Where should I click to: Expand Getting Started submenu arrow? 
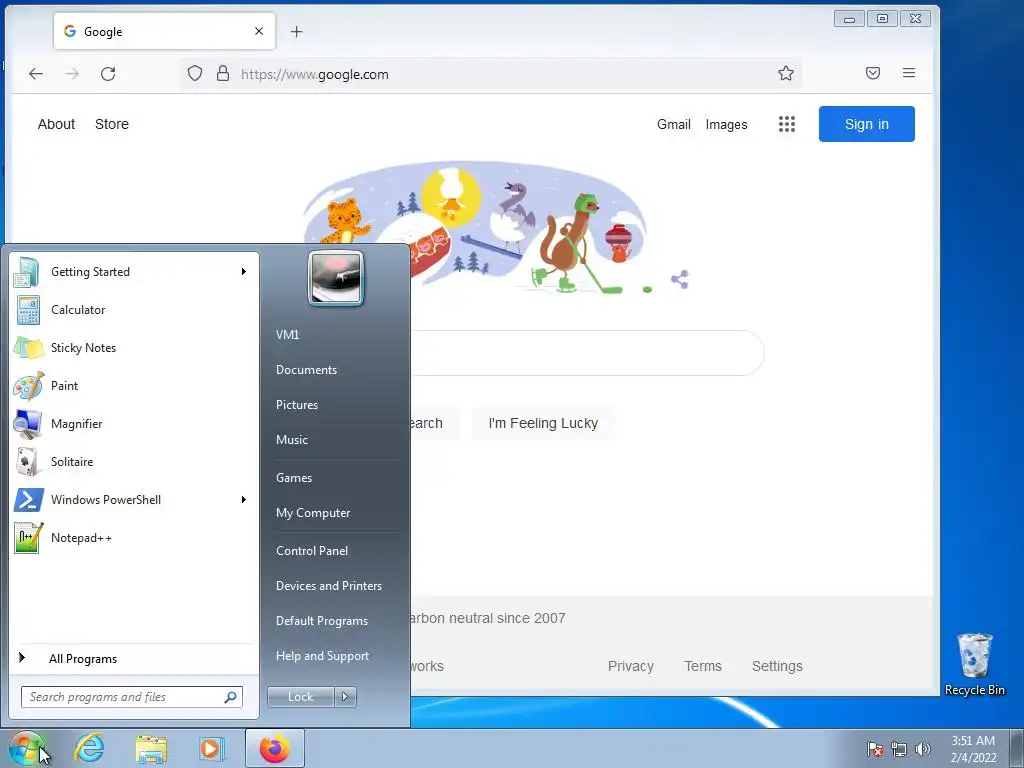(x=244, y=272)
